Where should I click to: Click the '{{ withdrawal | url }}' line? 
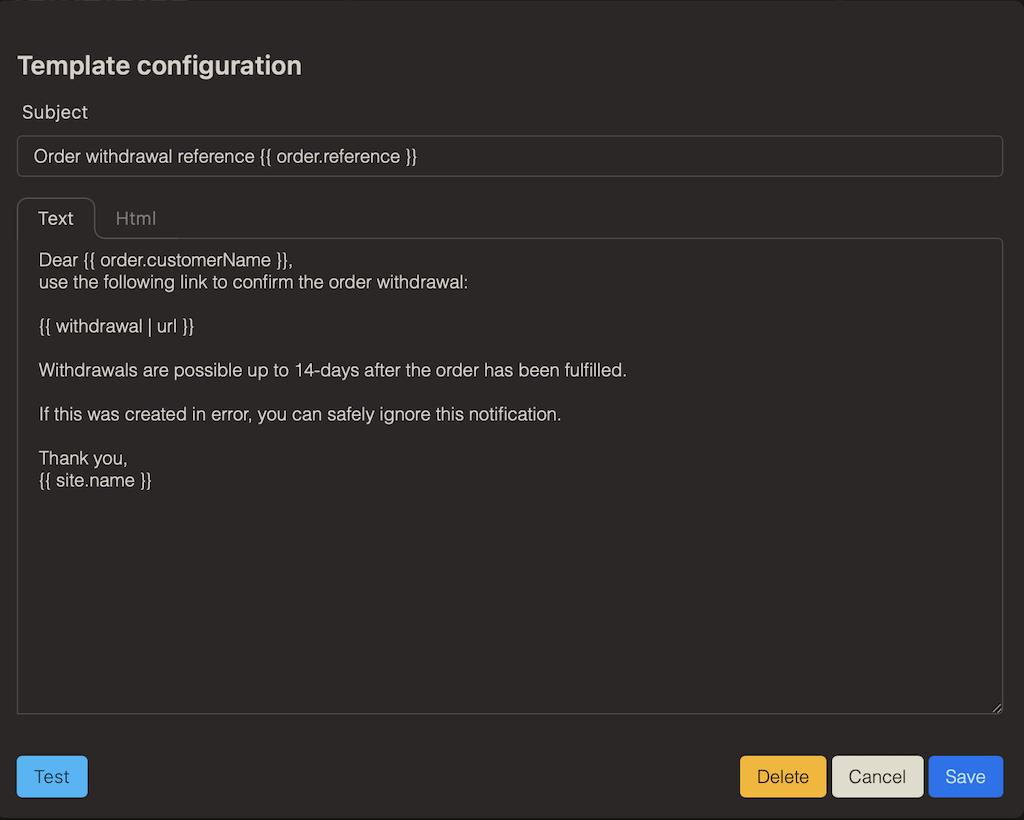[x=116, y=326]
